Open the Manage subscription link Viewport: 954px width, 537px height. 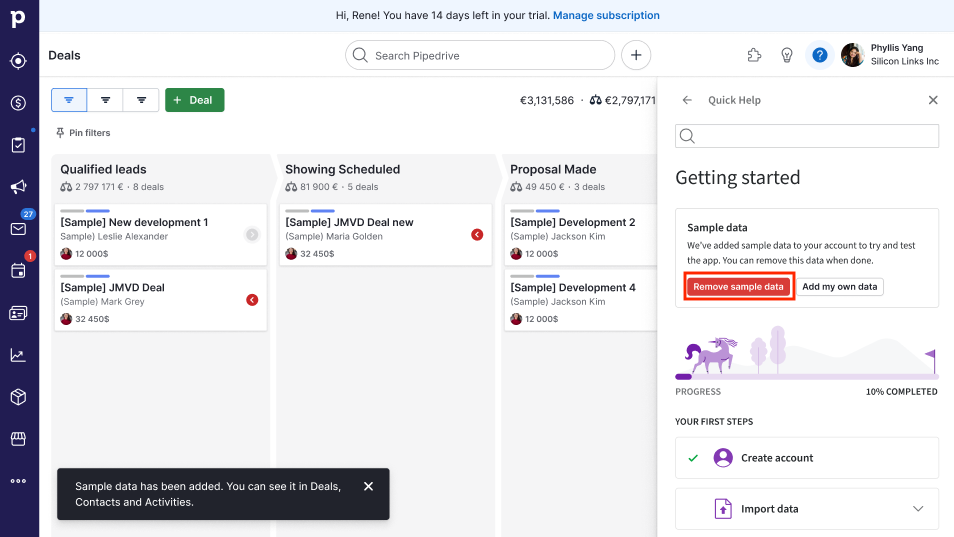point(606,15)
